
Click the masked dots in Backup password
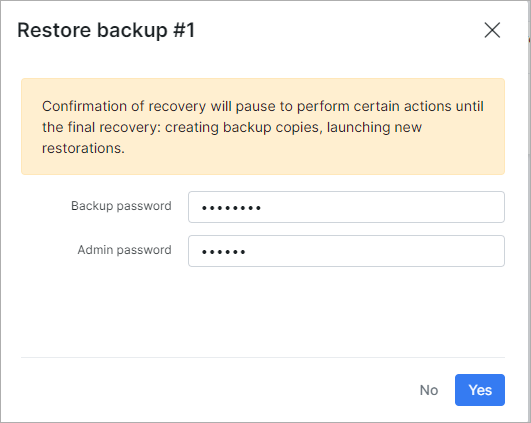[x=231, y=208]
